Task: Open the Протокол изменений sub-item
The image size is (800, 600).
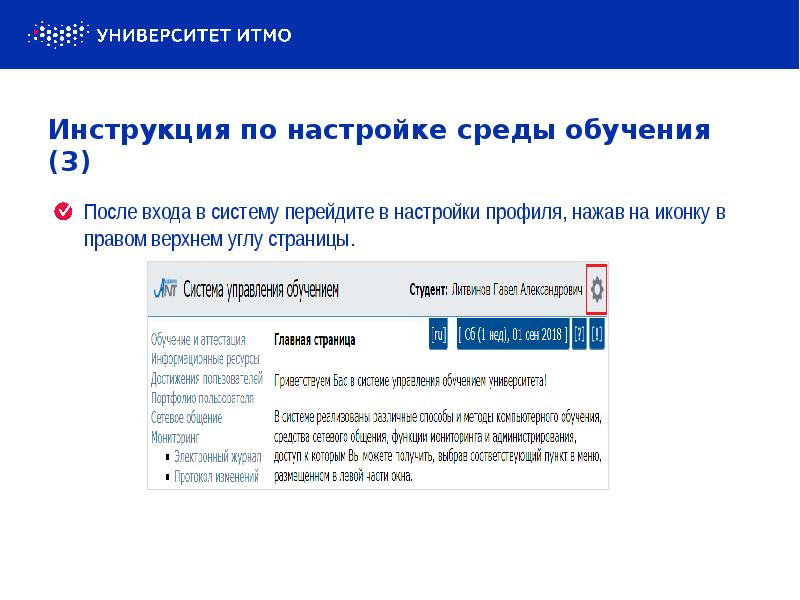Action: (216, 476)
